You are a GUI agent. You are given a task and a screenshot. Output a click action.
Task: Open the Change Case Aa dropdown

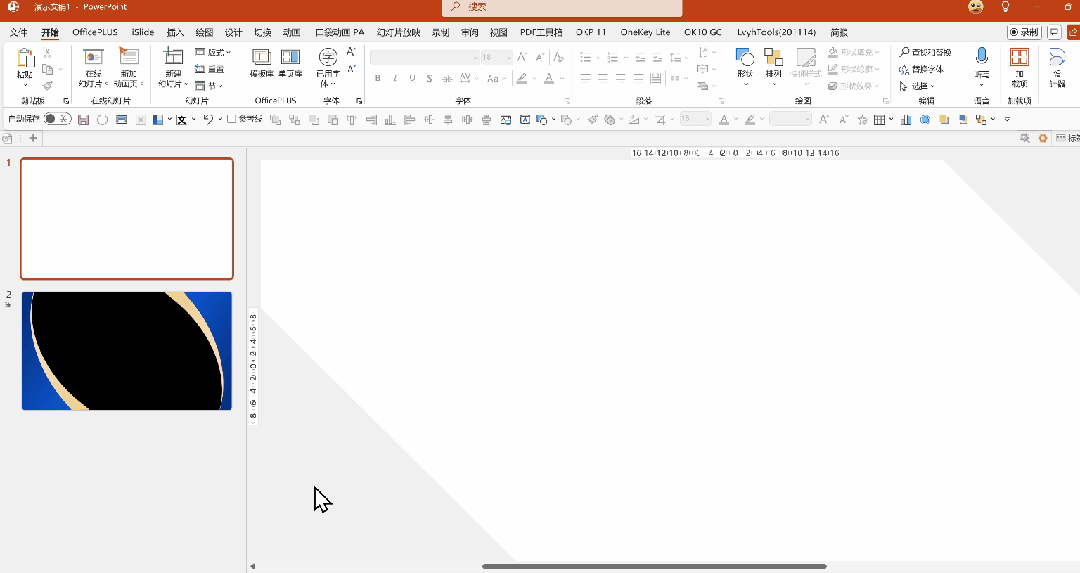(x=496, y=79)
